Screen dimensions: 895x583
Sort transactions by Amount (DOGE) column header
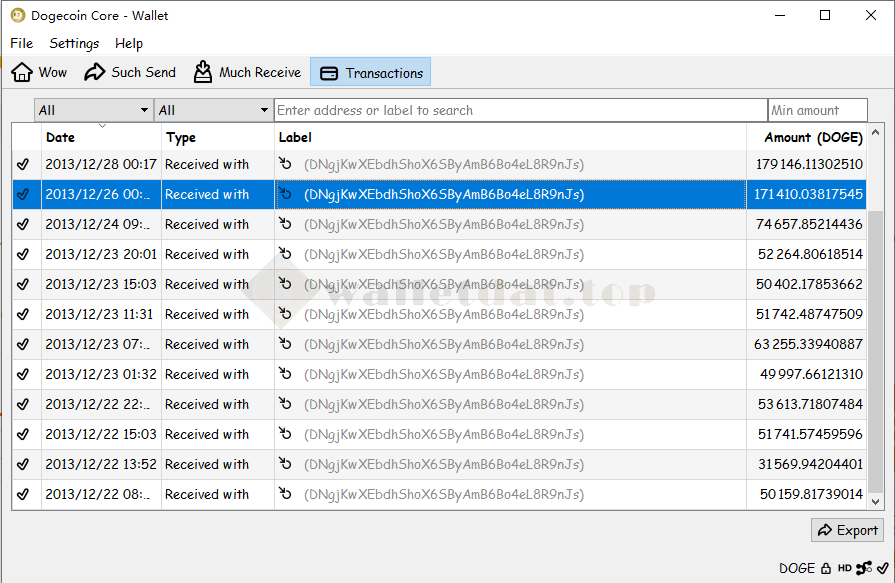[x=812, y=137]
